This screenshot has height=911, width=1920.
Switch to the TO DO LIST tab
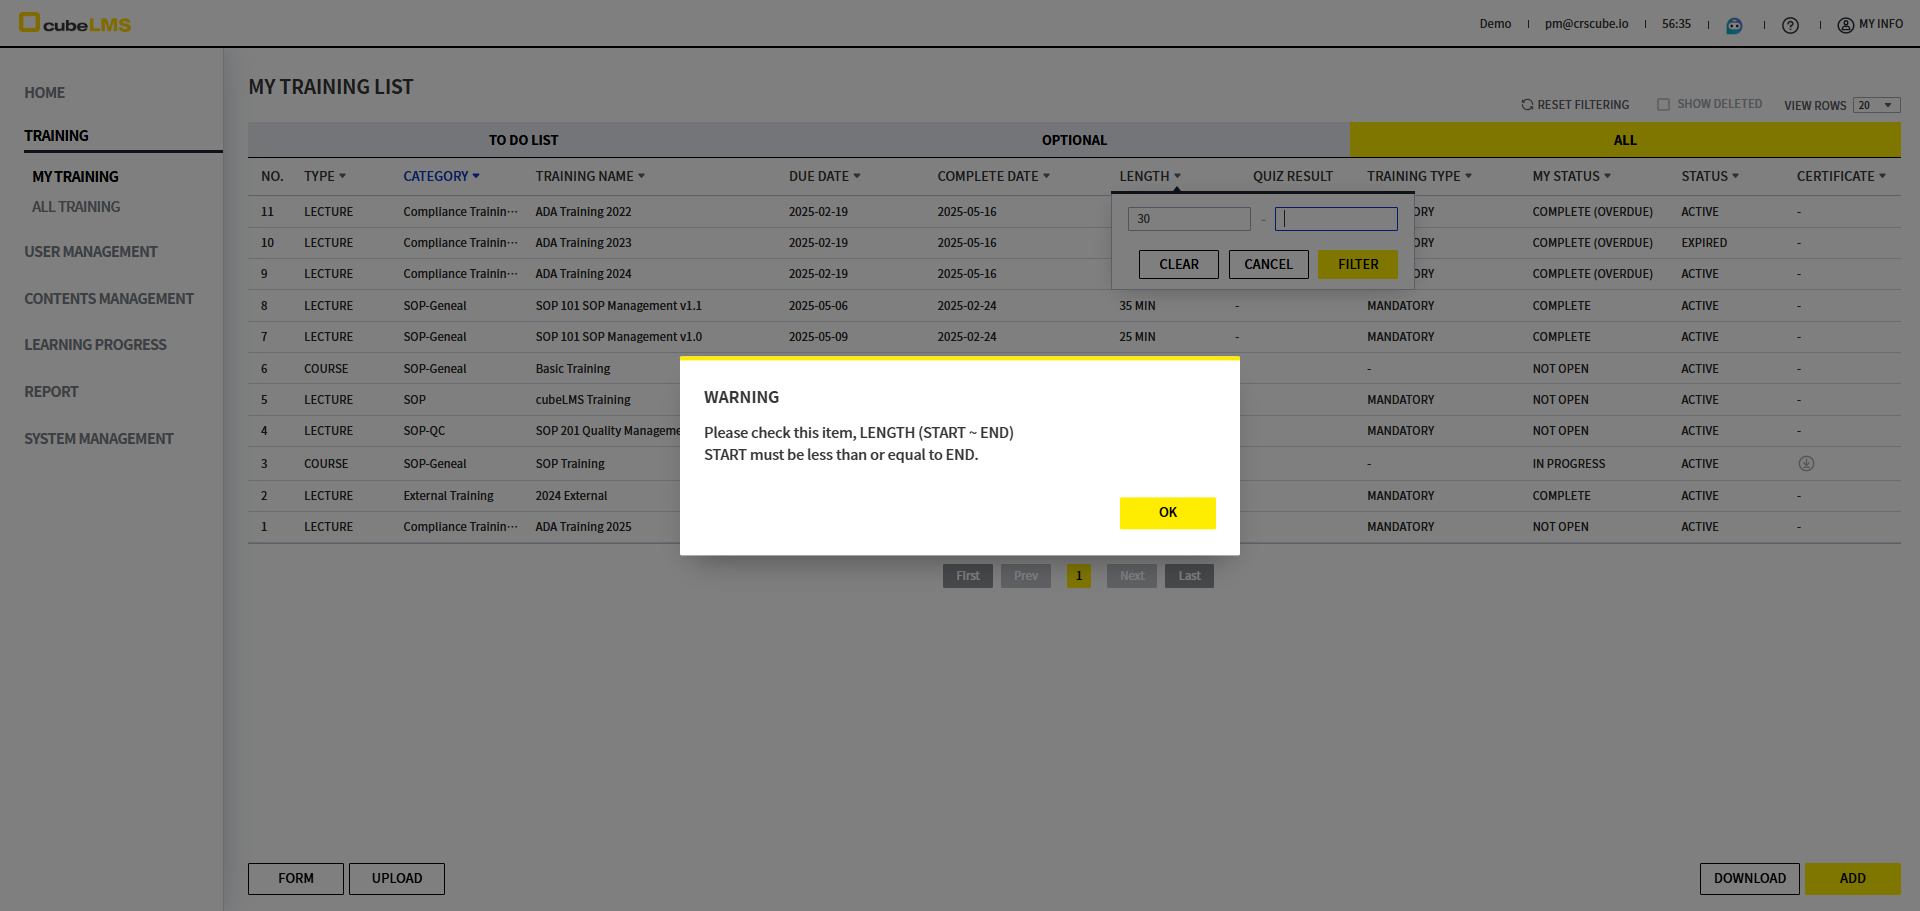click(x=523, y=140)
